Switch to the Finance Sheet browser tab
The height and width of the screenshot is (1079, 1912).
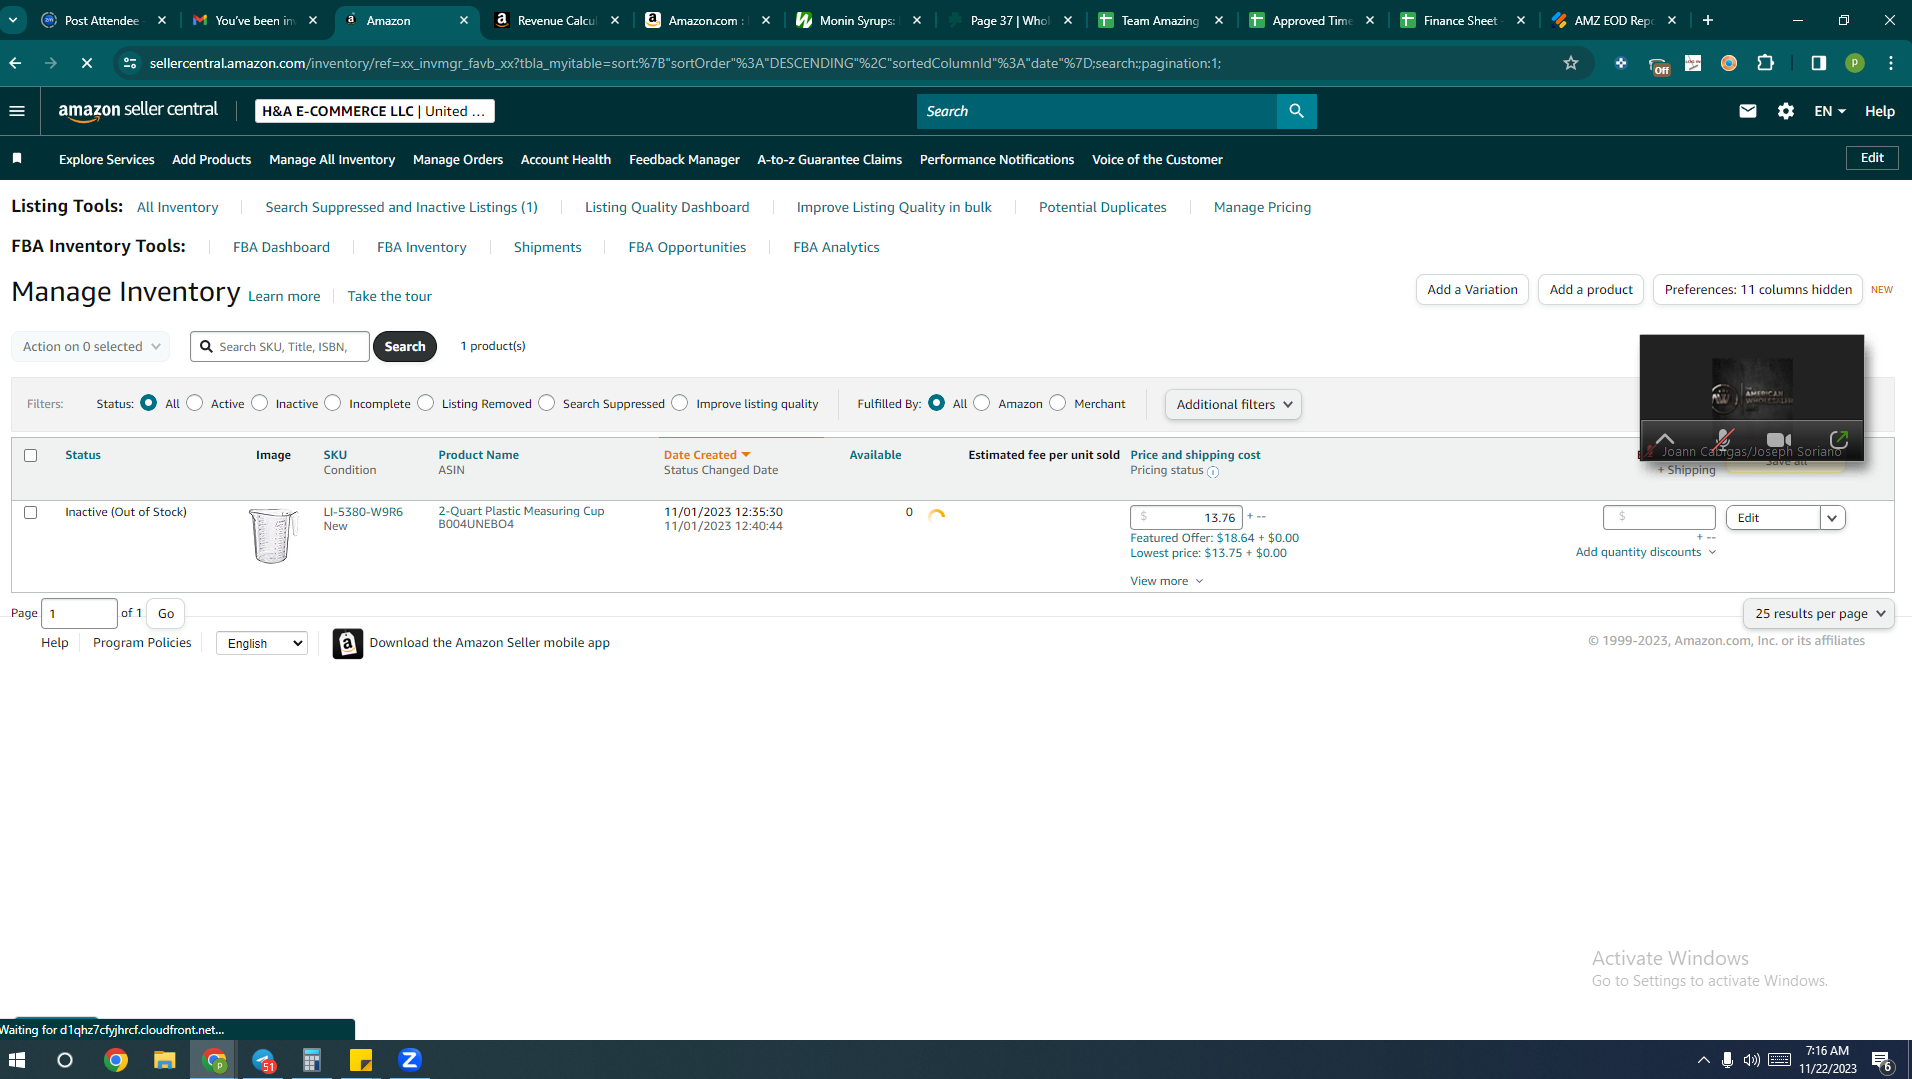tap(1461, 20)
